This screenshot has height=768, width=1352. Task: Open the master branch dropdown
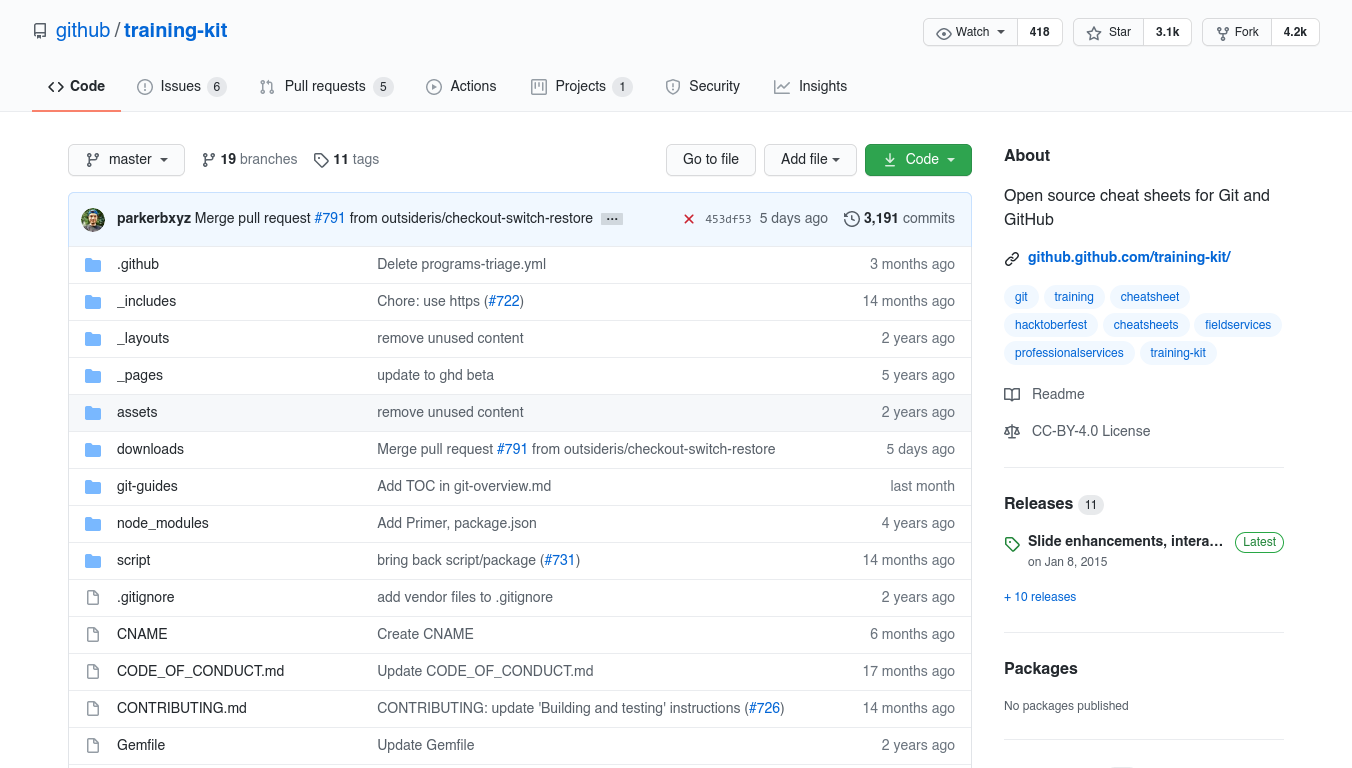126,160
